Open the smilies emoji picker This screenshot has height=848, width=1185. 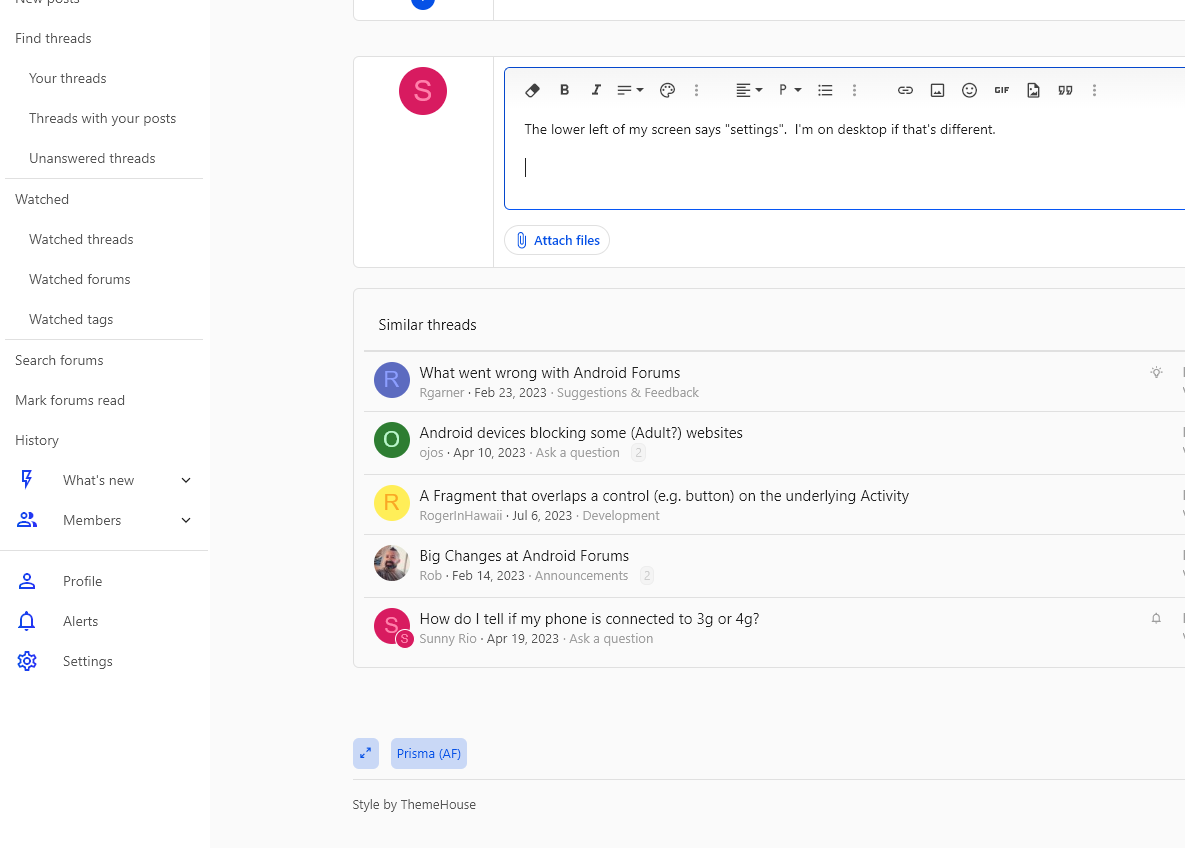point(969,90)
